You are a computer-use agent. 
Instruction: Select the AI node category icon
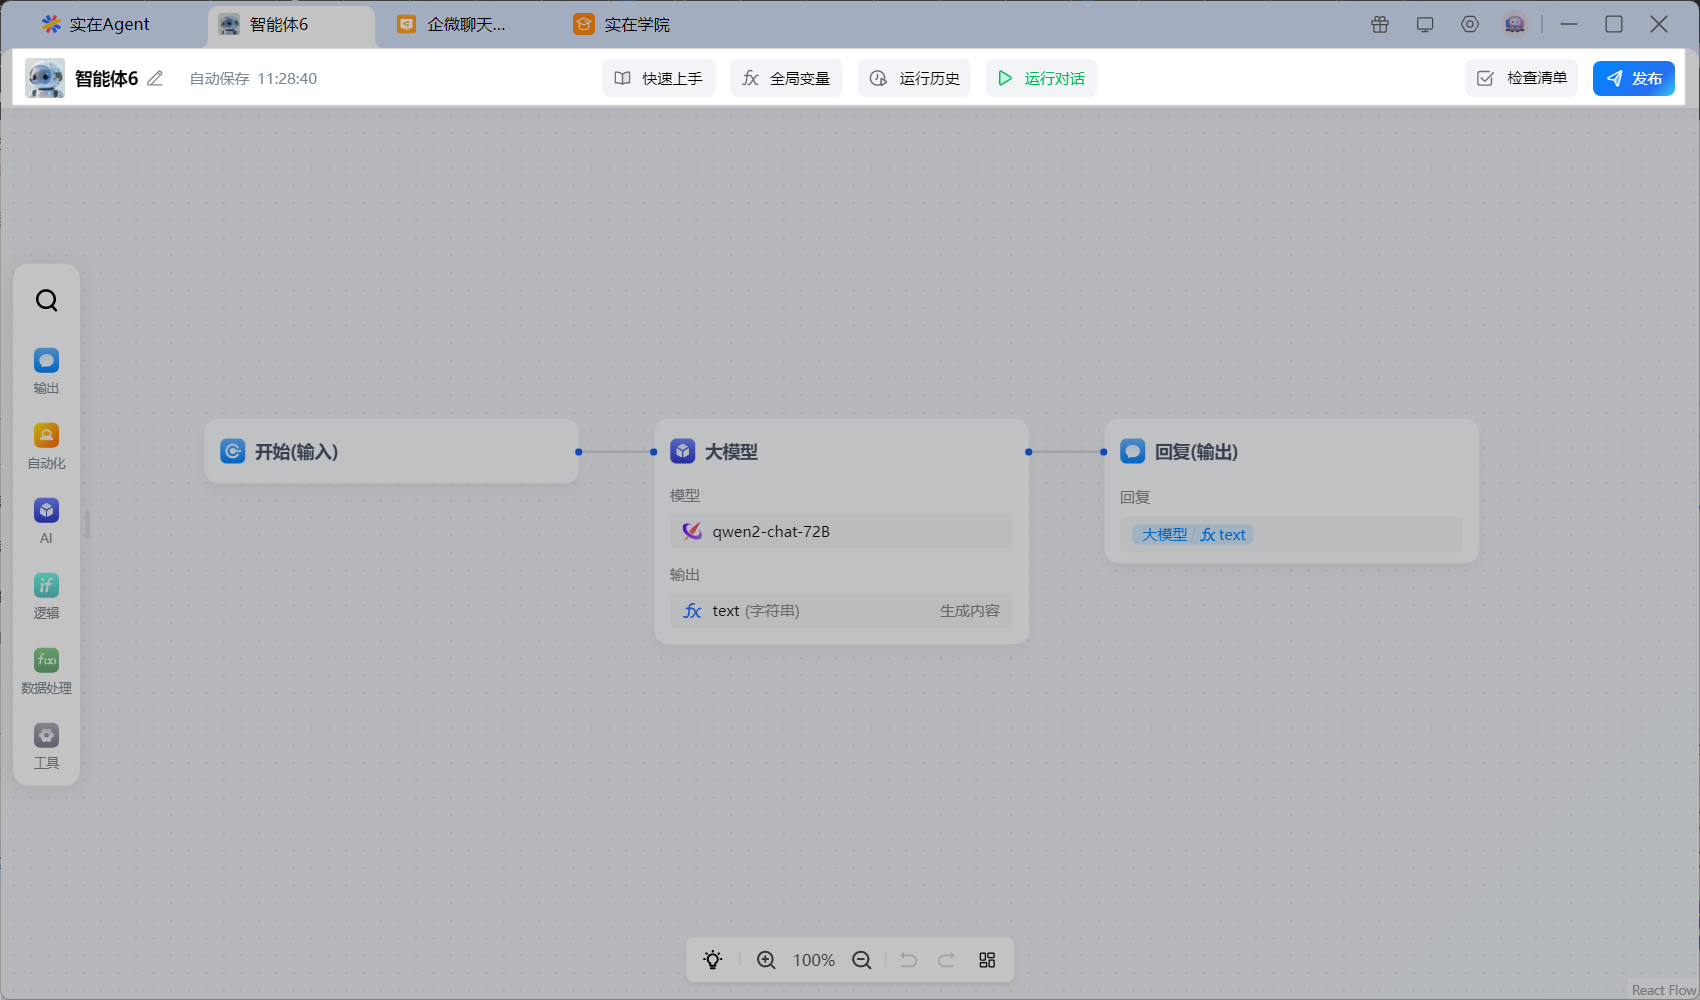pyautogui.click(x=46, y=510)
